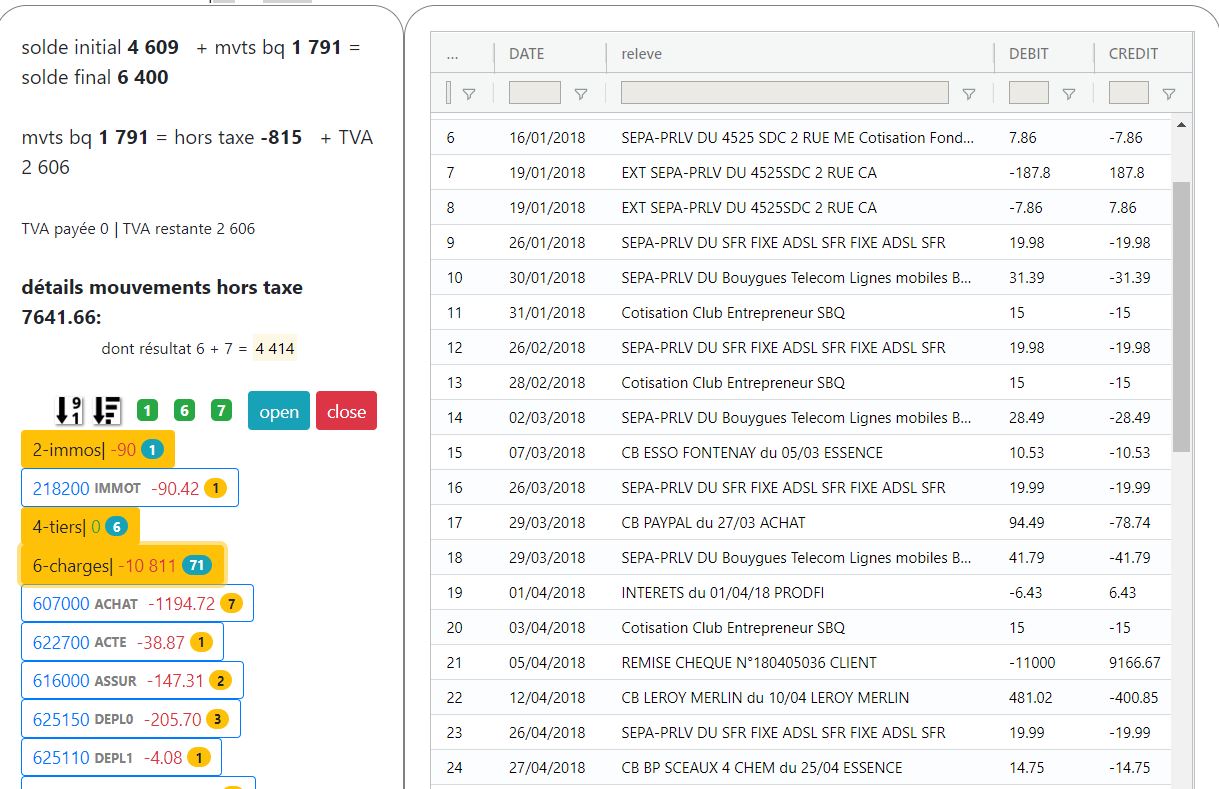Viewport: 1219px width, 789px height.
Task: Select row 22 CB LEROY MERLIN
Action: [801, 697]
